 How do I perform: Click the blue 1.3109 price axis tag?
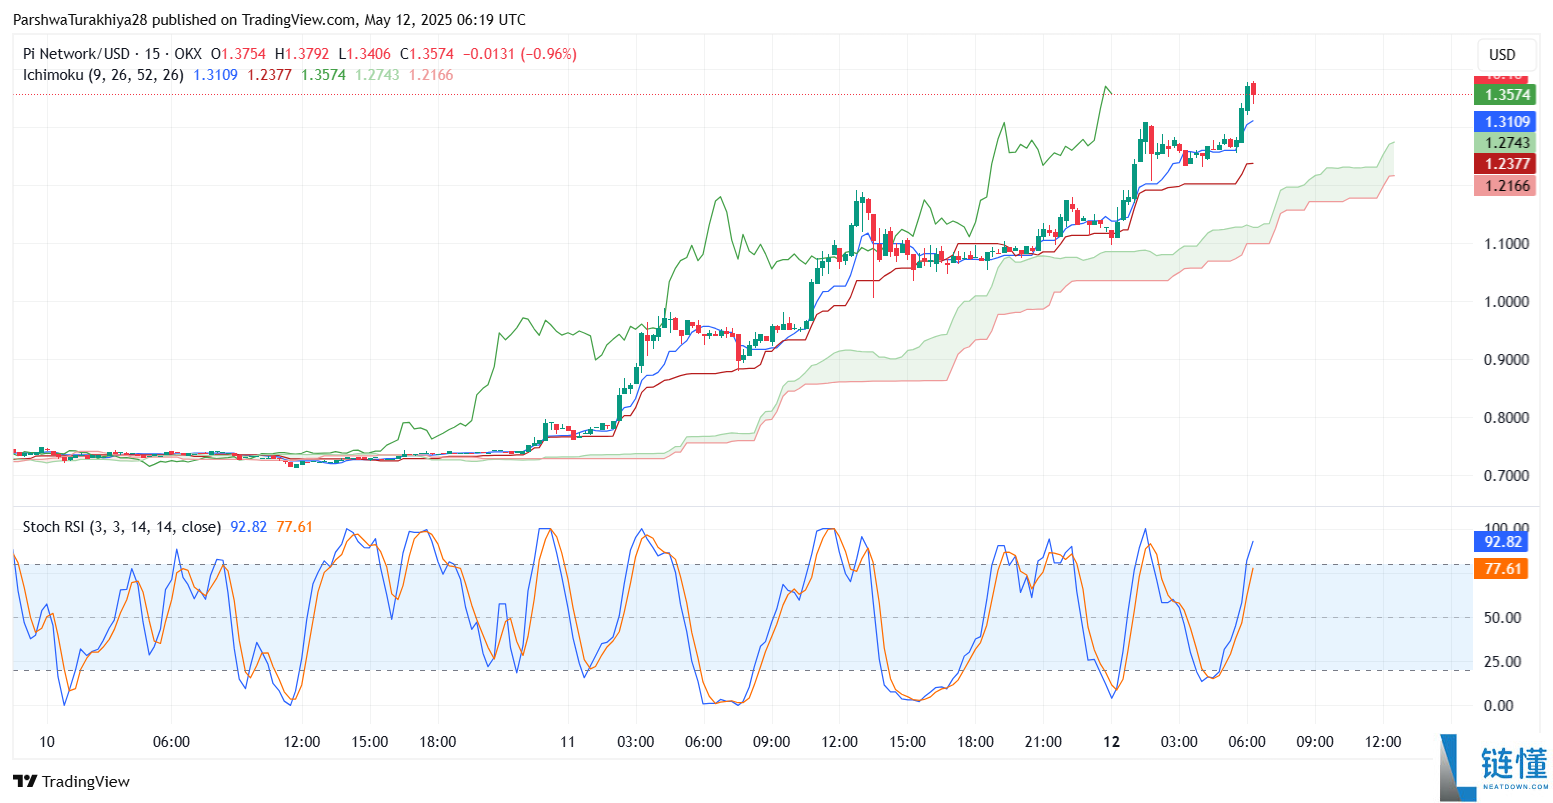pos(1506,122)
